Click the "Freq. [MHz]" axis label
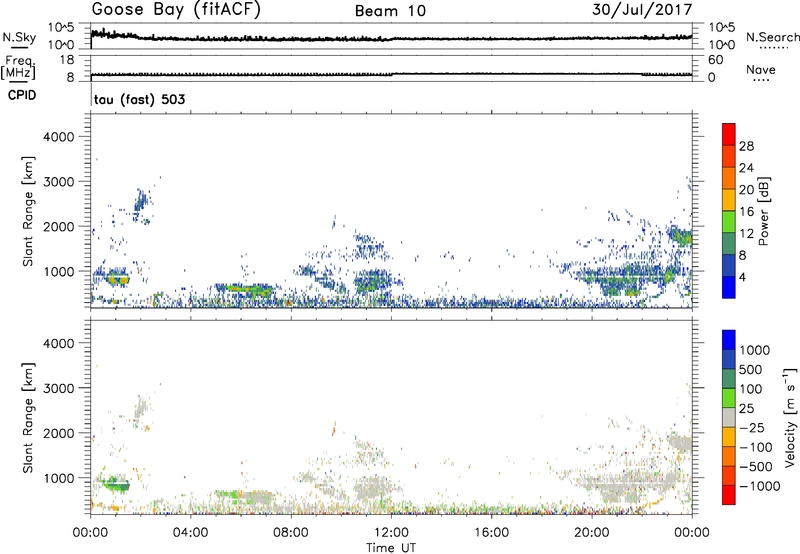 tap(18, 67)
